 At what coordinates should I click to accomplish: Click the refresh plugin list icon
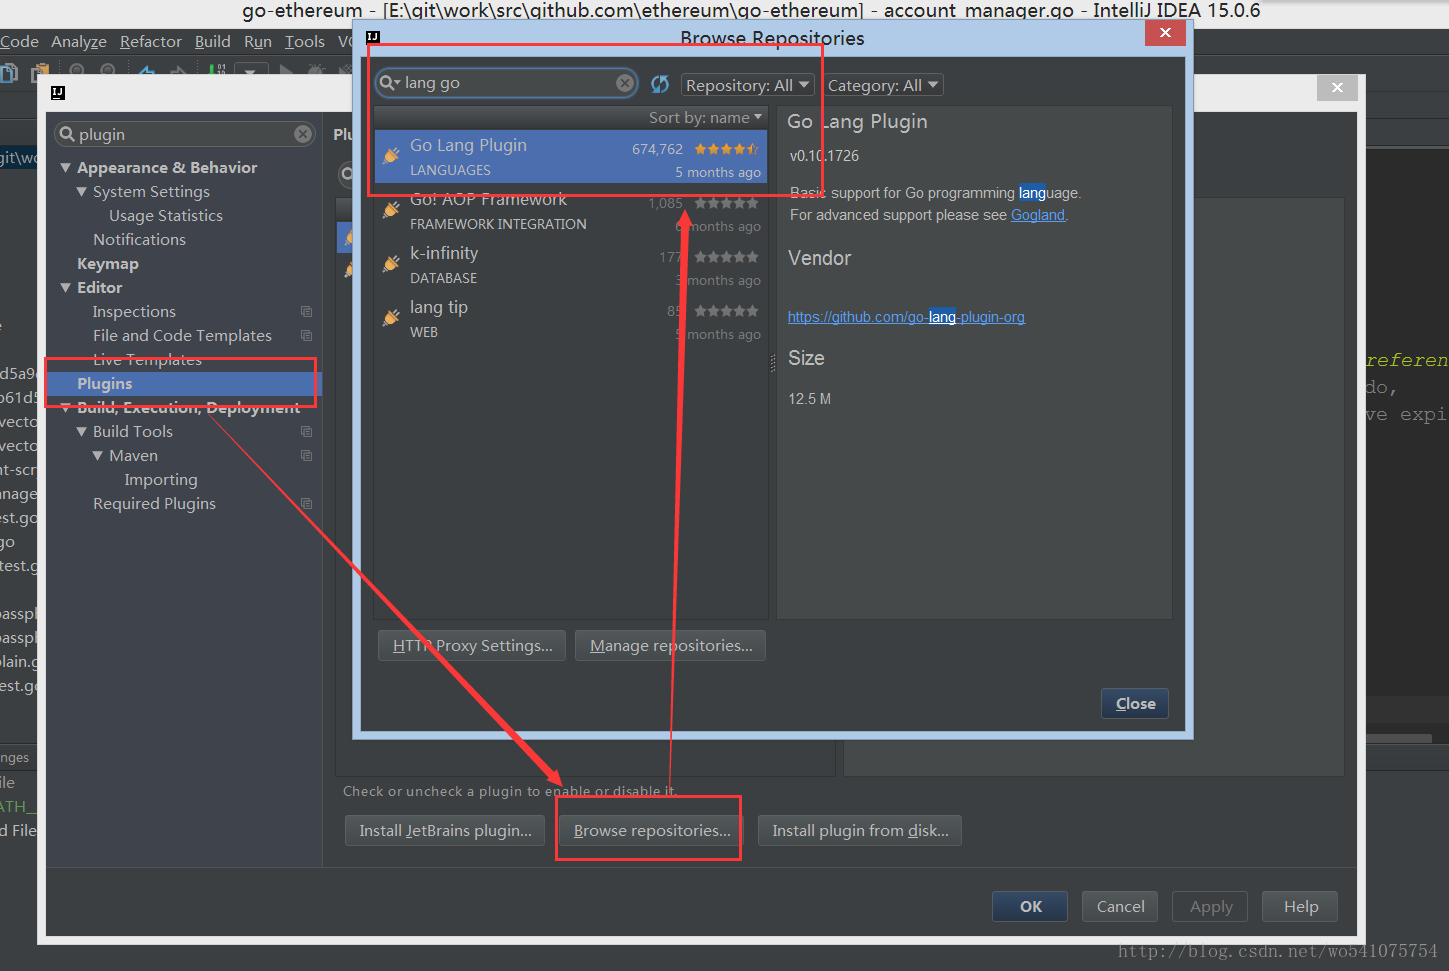[x=660, y=84]
